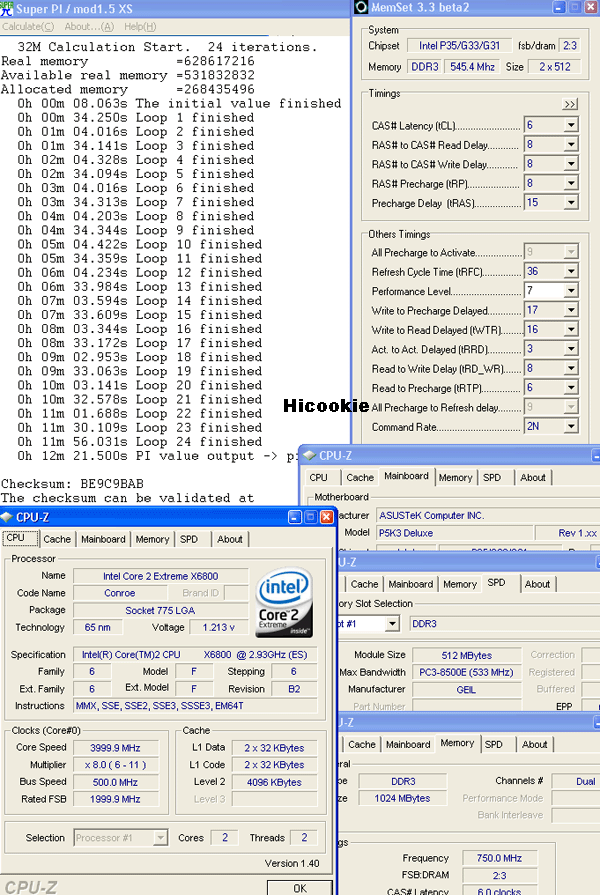This screenshot has width=600, height=895.
Task: Select SPD tab in Memory CPU-Z window
Action: click(494, 744)
